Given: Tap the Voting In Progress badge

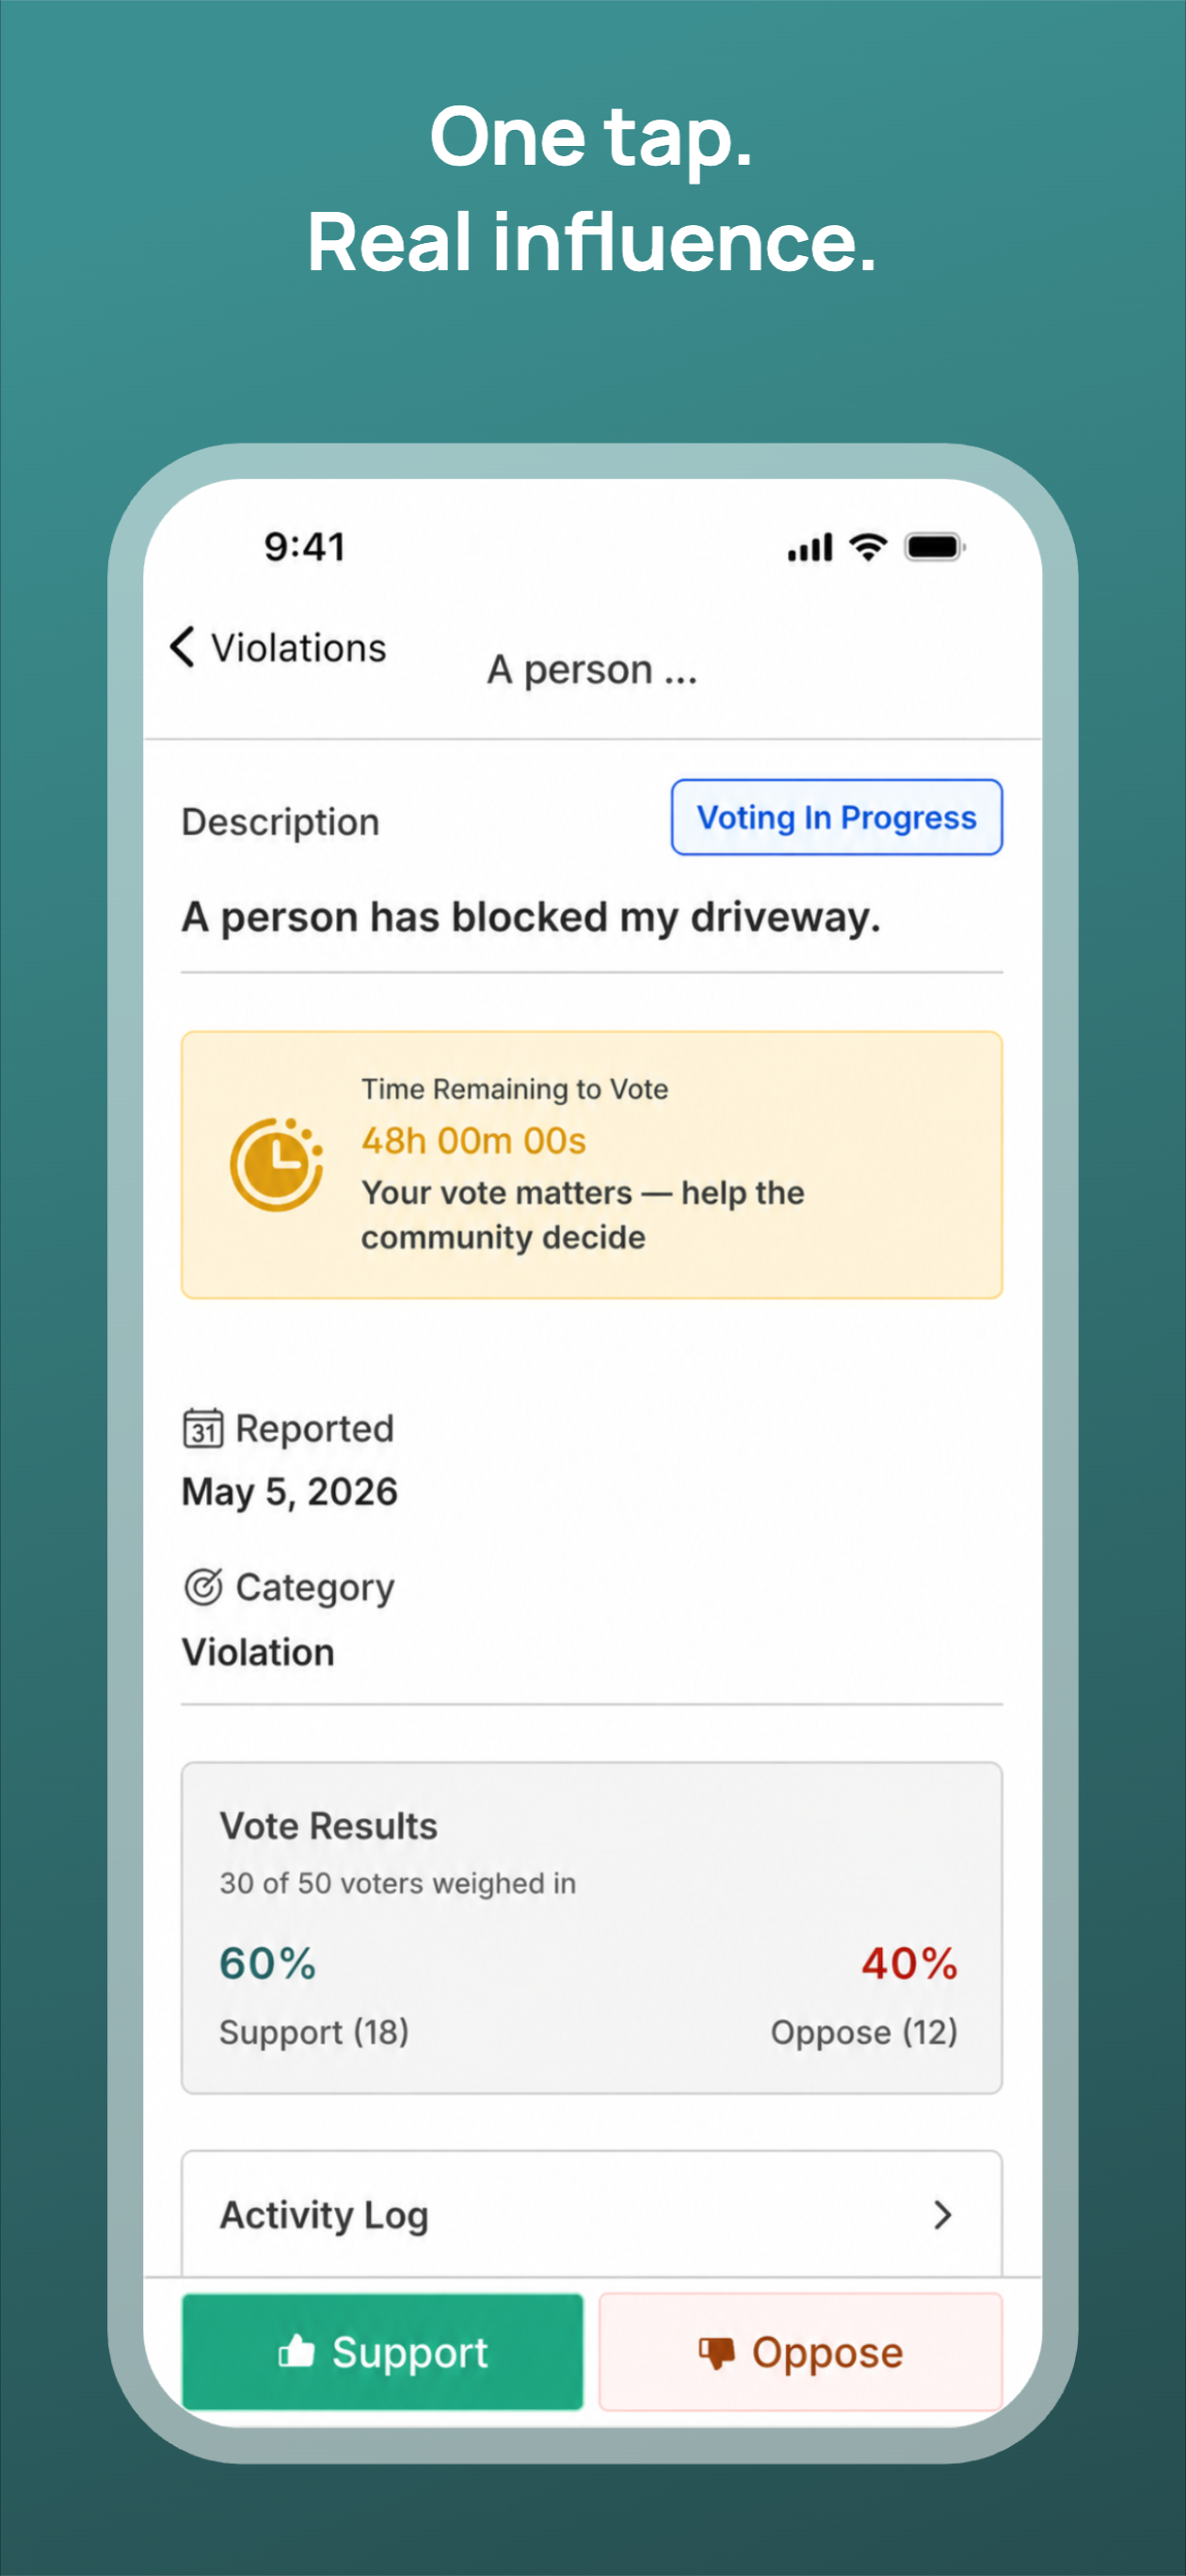Looking at the screenshot, I should [837, 817].
